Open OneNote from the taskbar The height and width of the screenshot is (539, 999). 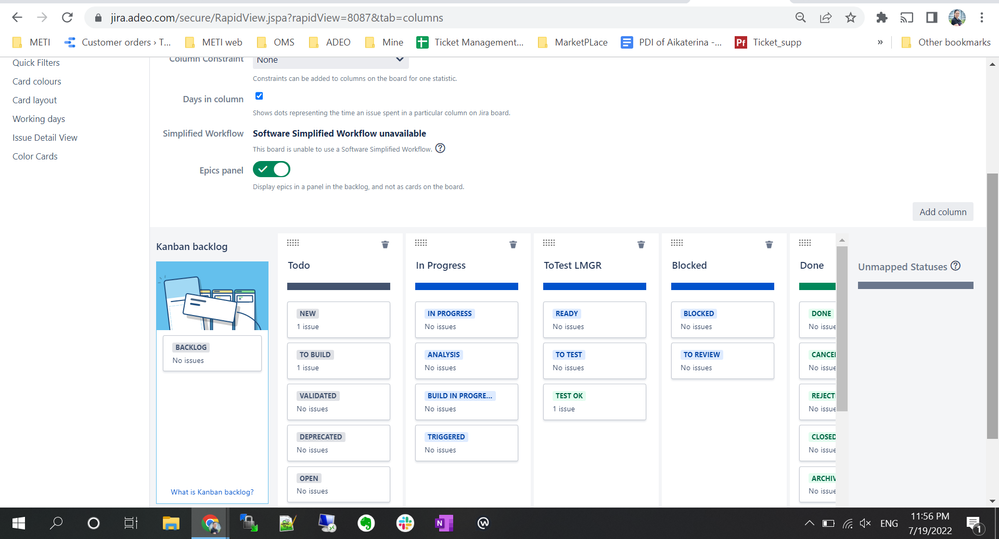pos(443,523)
